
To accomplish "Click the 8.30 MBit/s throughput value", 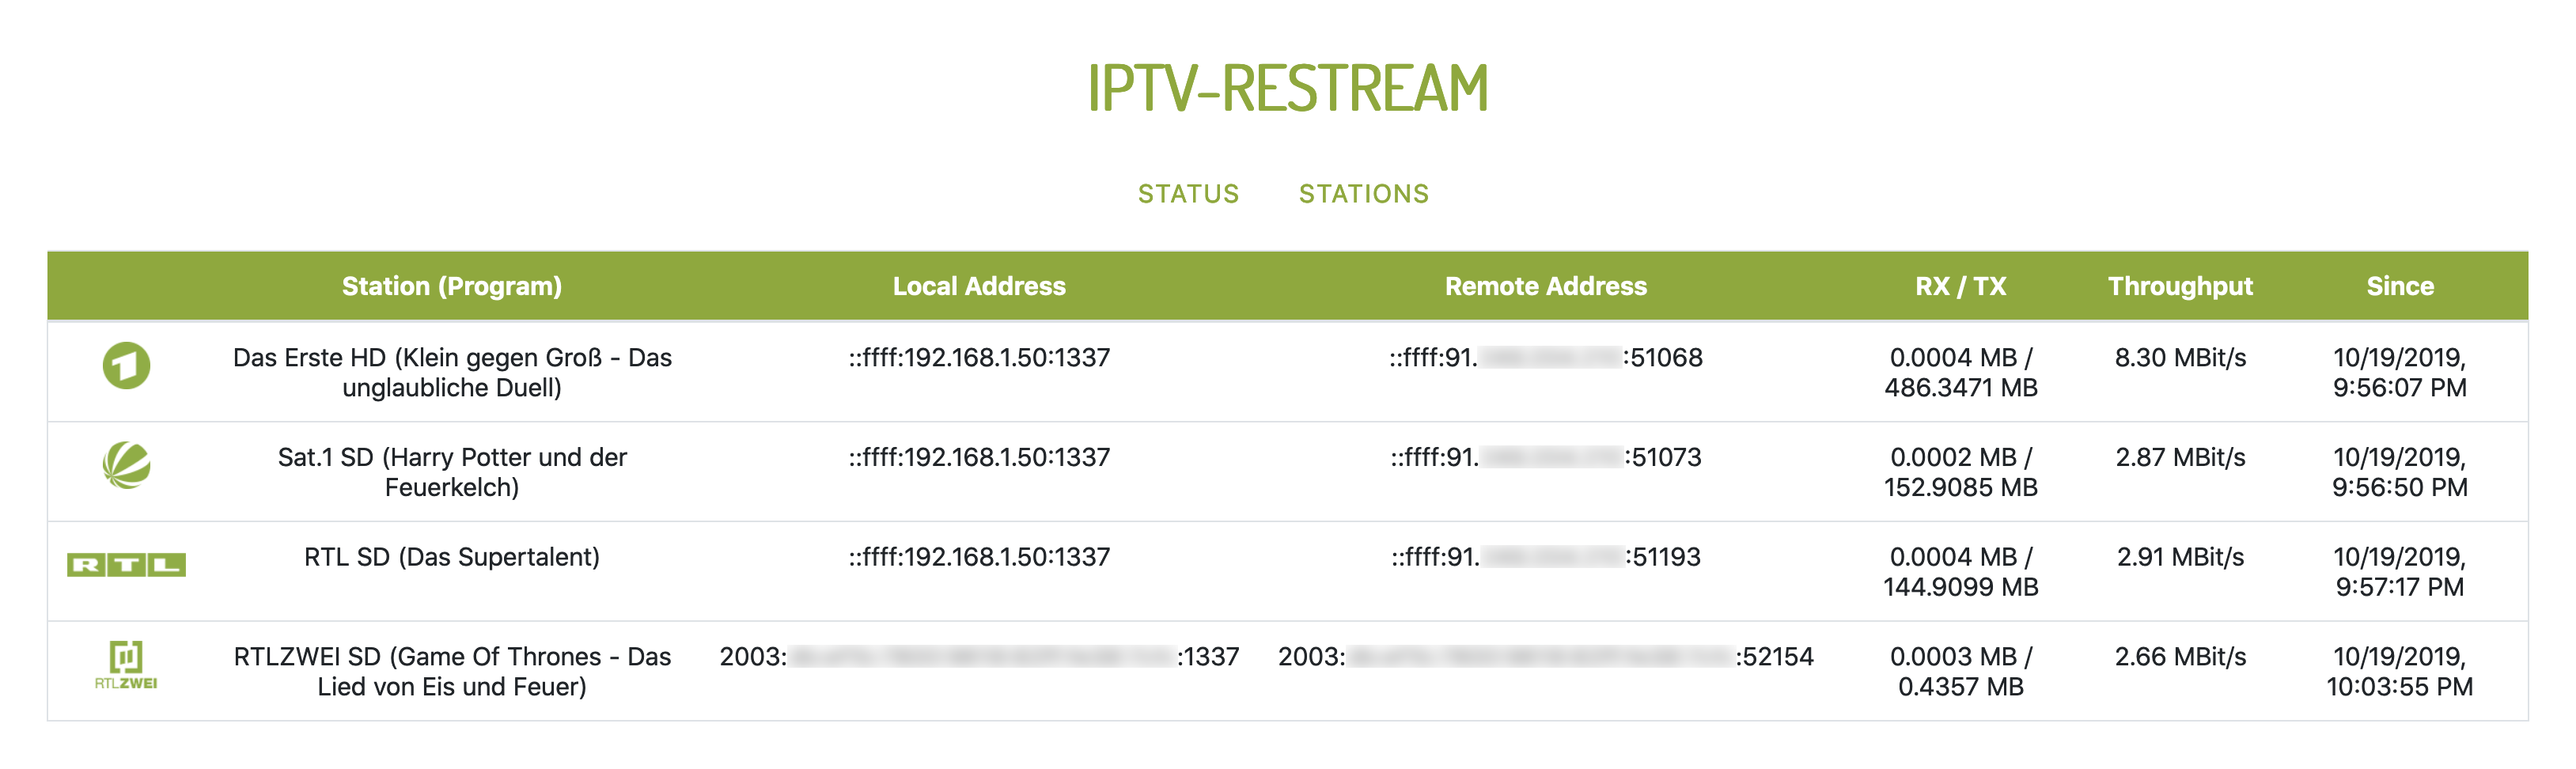I will (2180, 358).
